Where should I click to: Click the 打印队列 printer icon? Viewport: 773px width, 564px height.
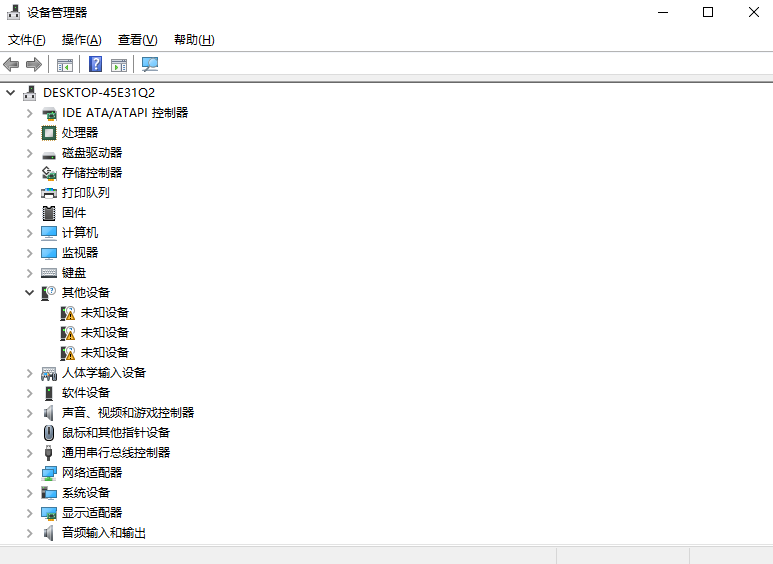49,192
